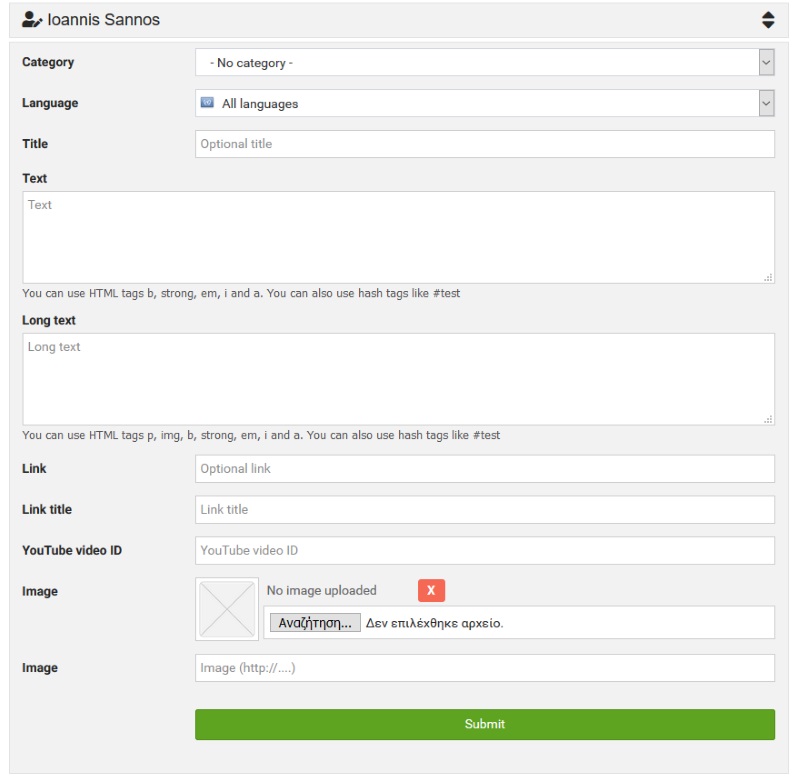Click inside the Text textarea

[x=398, y=237]
